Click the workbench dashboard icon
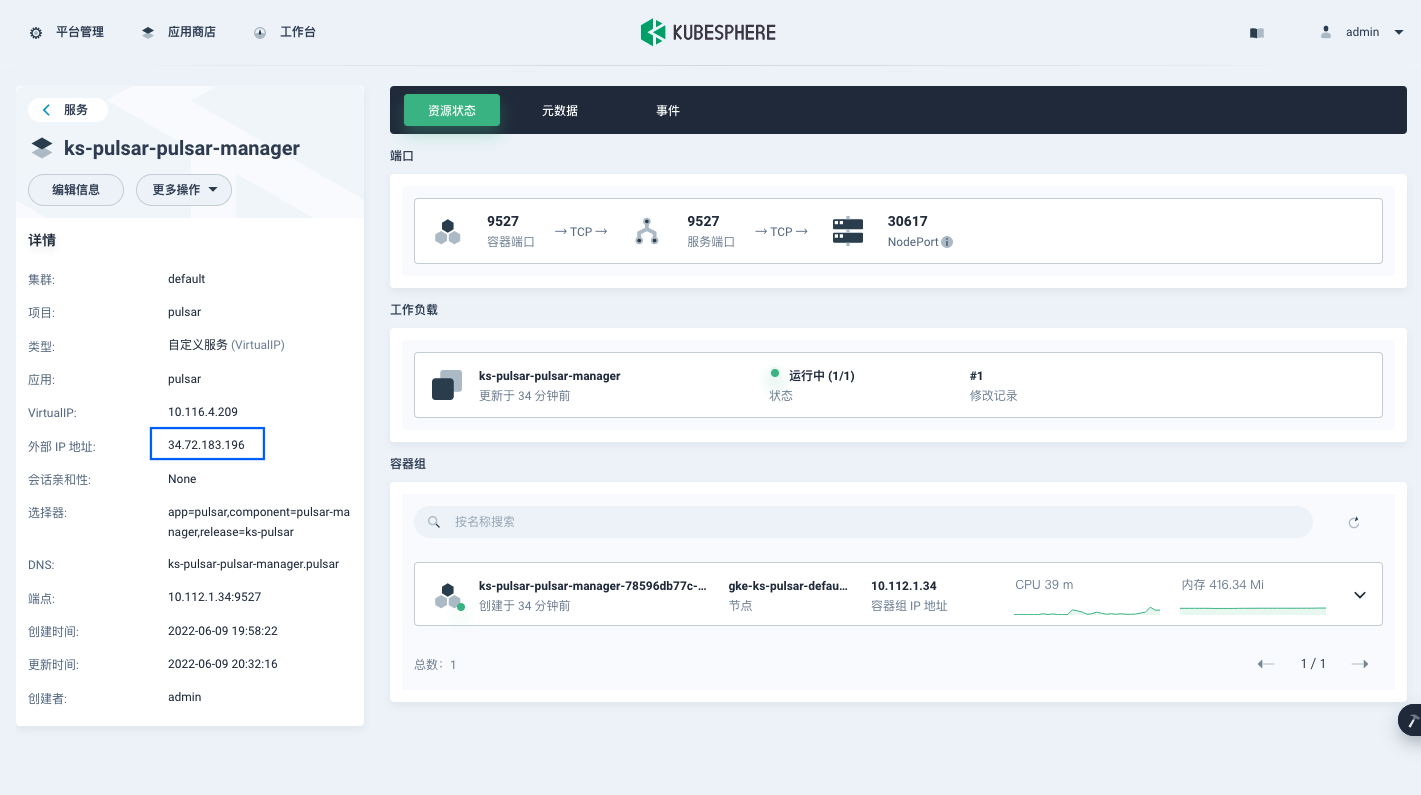This screenshot has width=1421, height=795. click(x=260, y=32)
